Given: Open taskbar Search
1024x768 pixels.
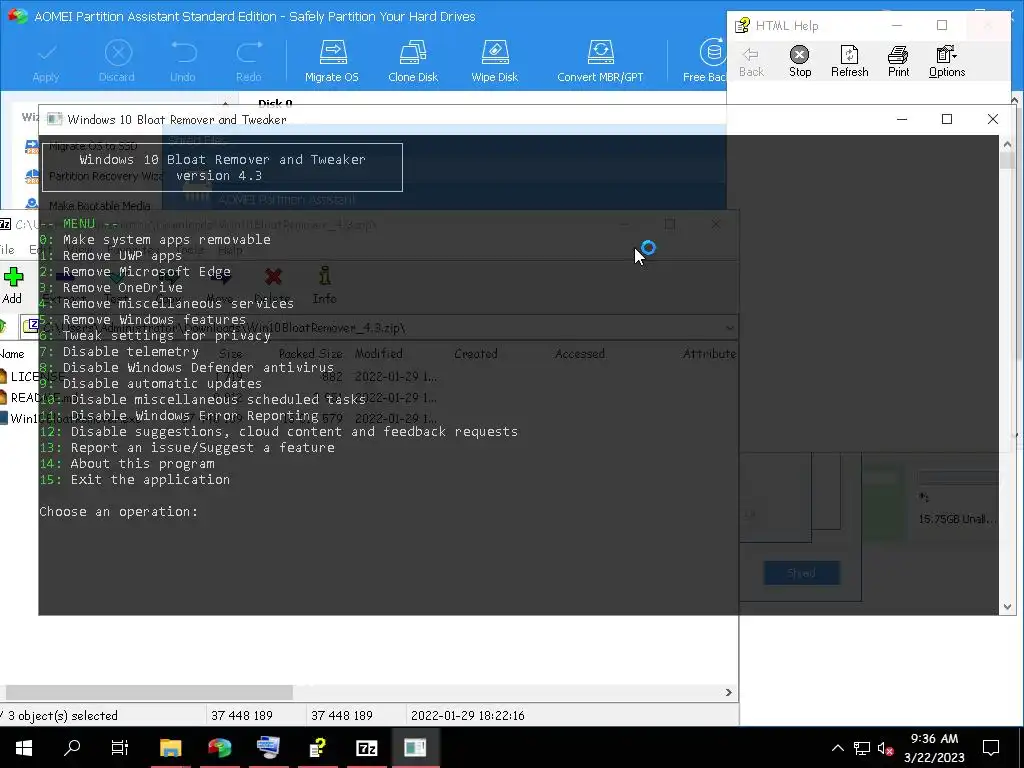Looking at the screenshot, I should click(x=72, y=747).
